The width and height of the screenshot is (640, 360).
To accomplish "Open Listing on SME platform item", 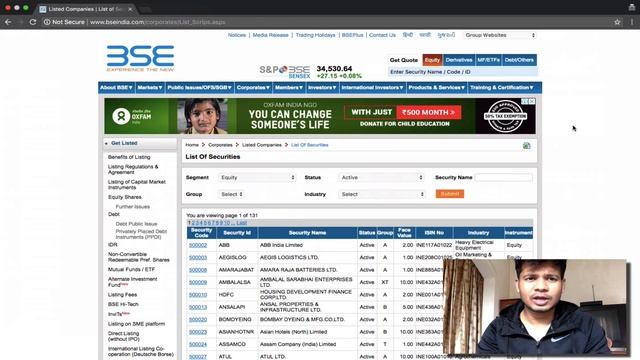I will (x=136, y=324).
